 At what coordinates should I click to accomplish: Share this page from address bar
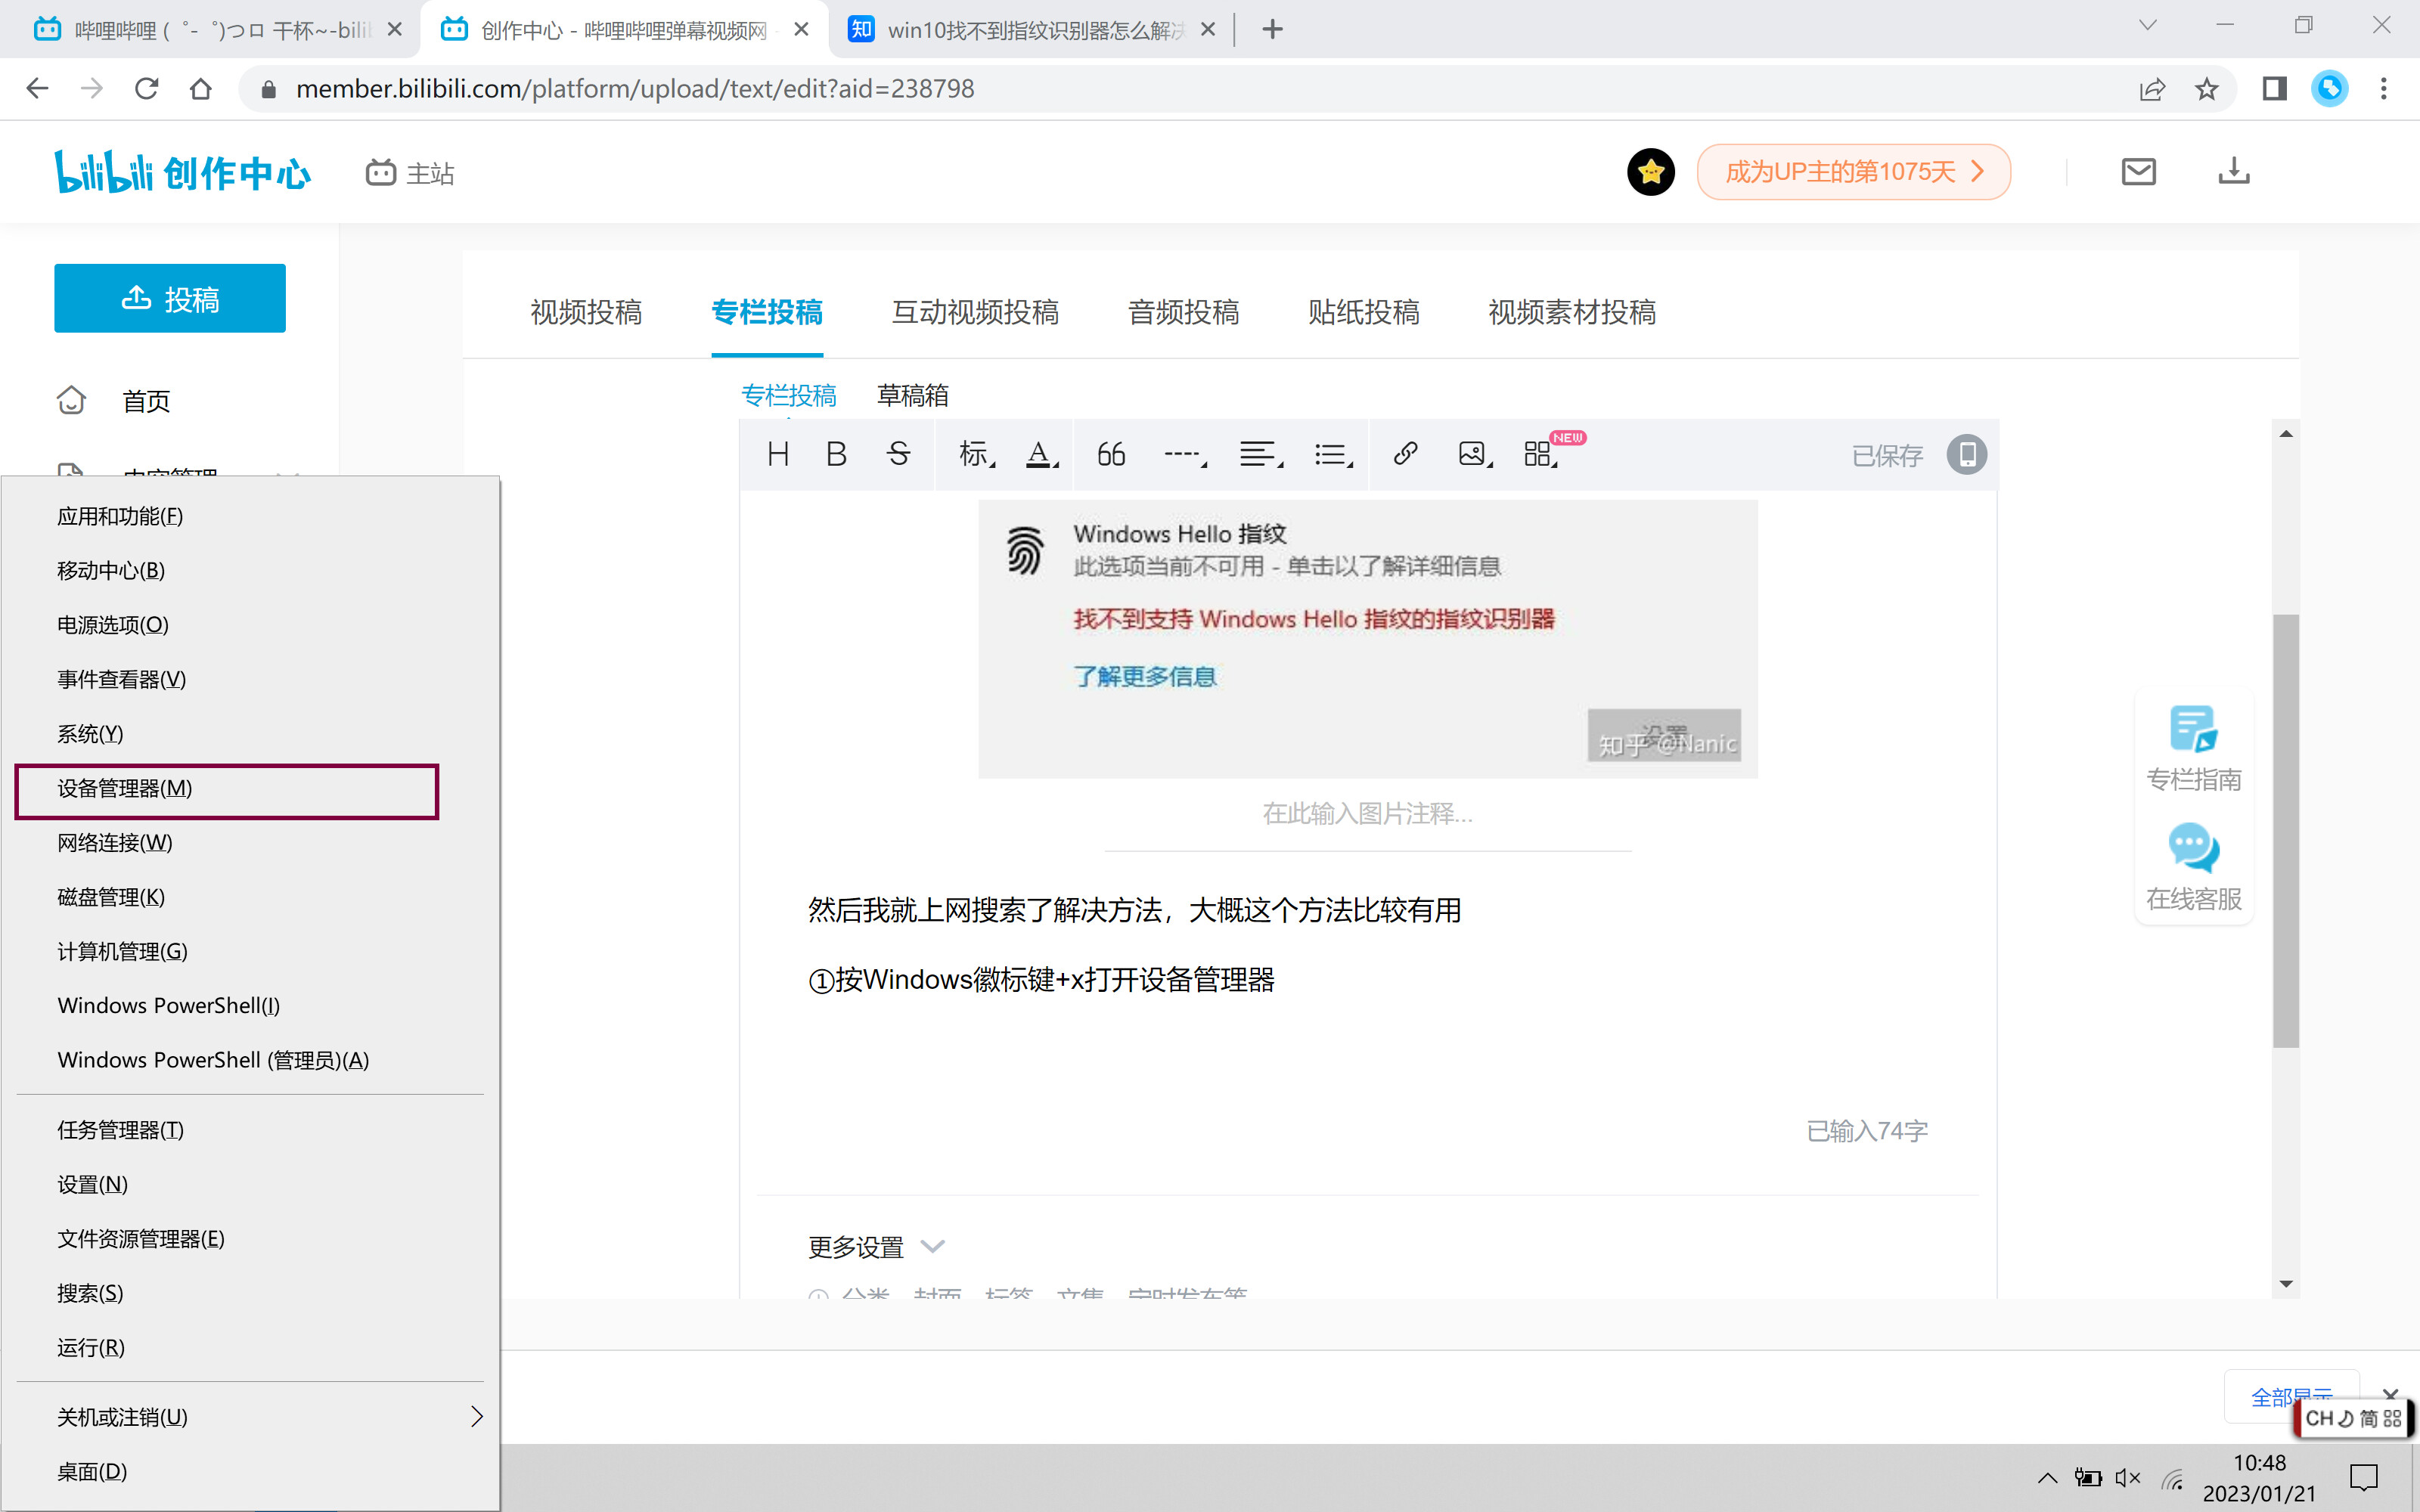point(2152,89)
